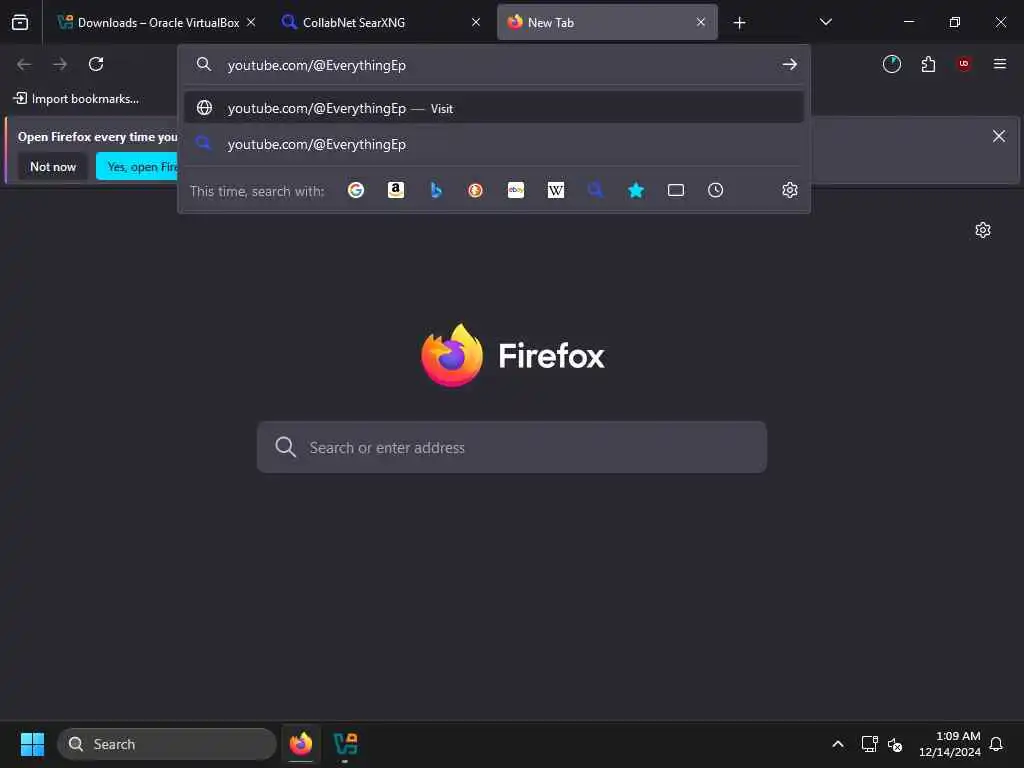Switch to CollabNet SearXNG tab
This screenshot has width=1024, height=768.
pyautogui.click(x=381, y=22)
